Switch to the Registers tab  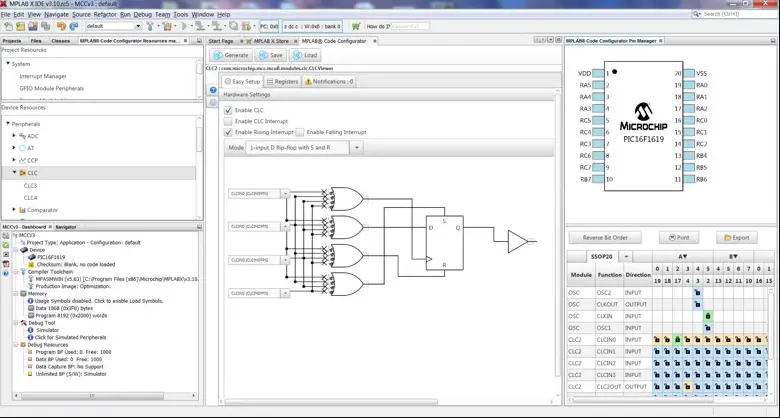282,82
